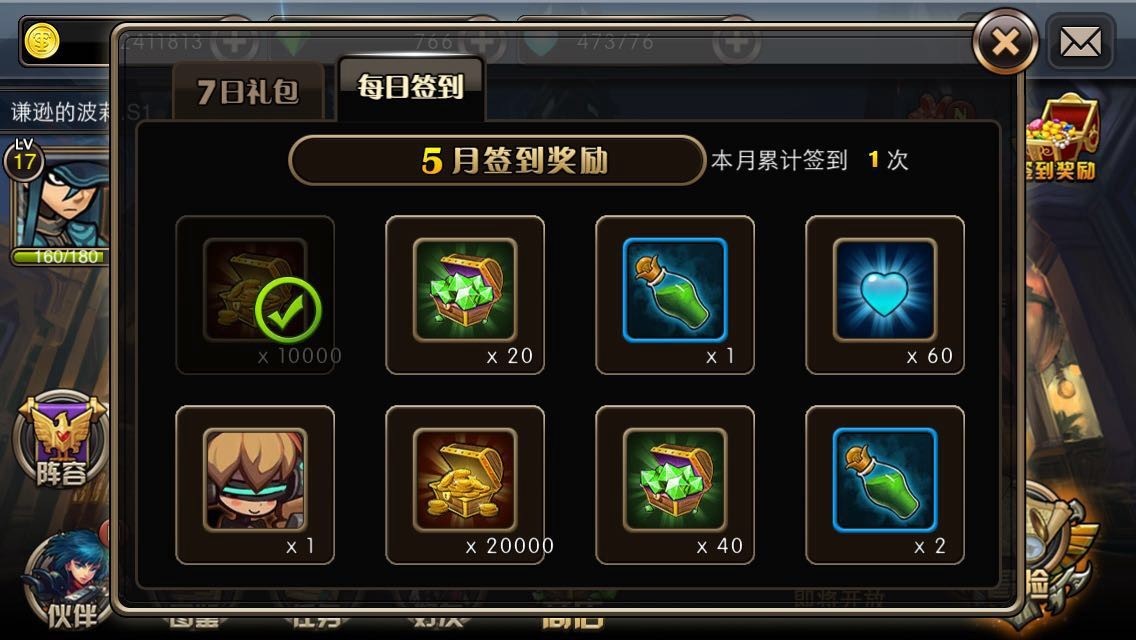Select the 每日签到 tab
Viewport: 1136px width, 640px height.
pyautogui.click(x=411, y=88)
